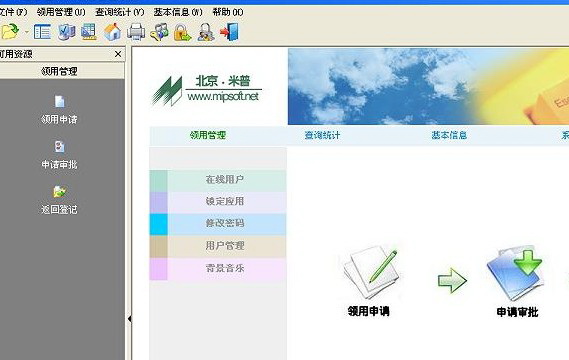Click the padlock with users toolbar icon
This screenshot has width=569, height=360.
click(206, 32)
